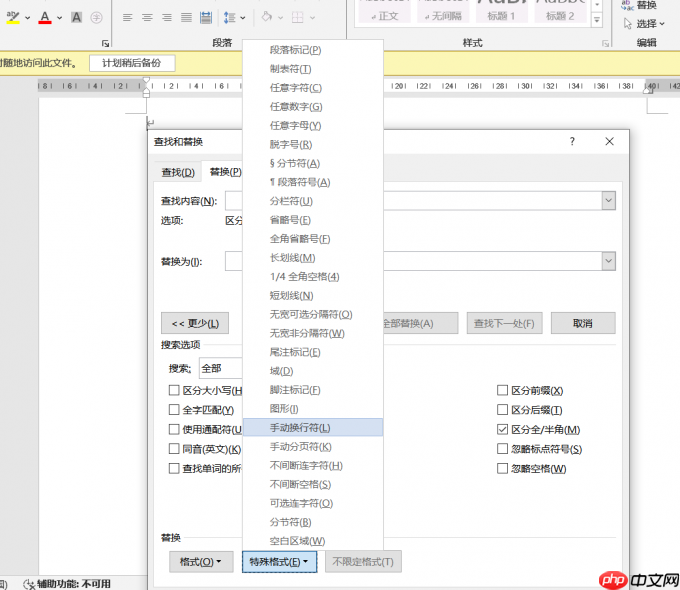The height and width of the screenshot is (590, 680).
Task: Open the borders dropdown arrow
Action: click(312, 18)
